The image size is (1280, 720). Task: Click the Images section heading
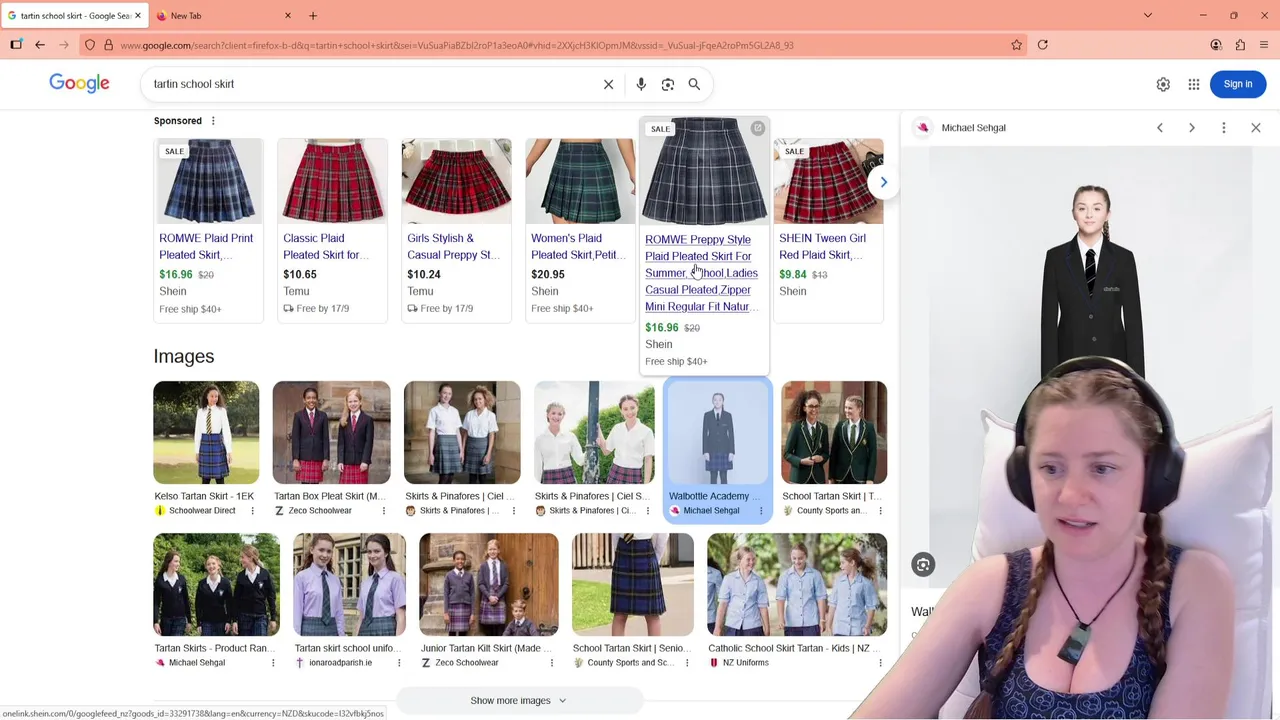click(184, 356)
